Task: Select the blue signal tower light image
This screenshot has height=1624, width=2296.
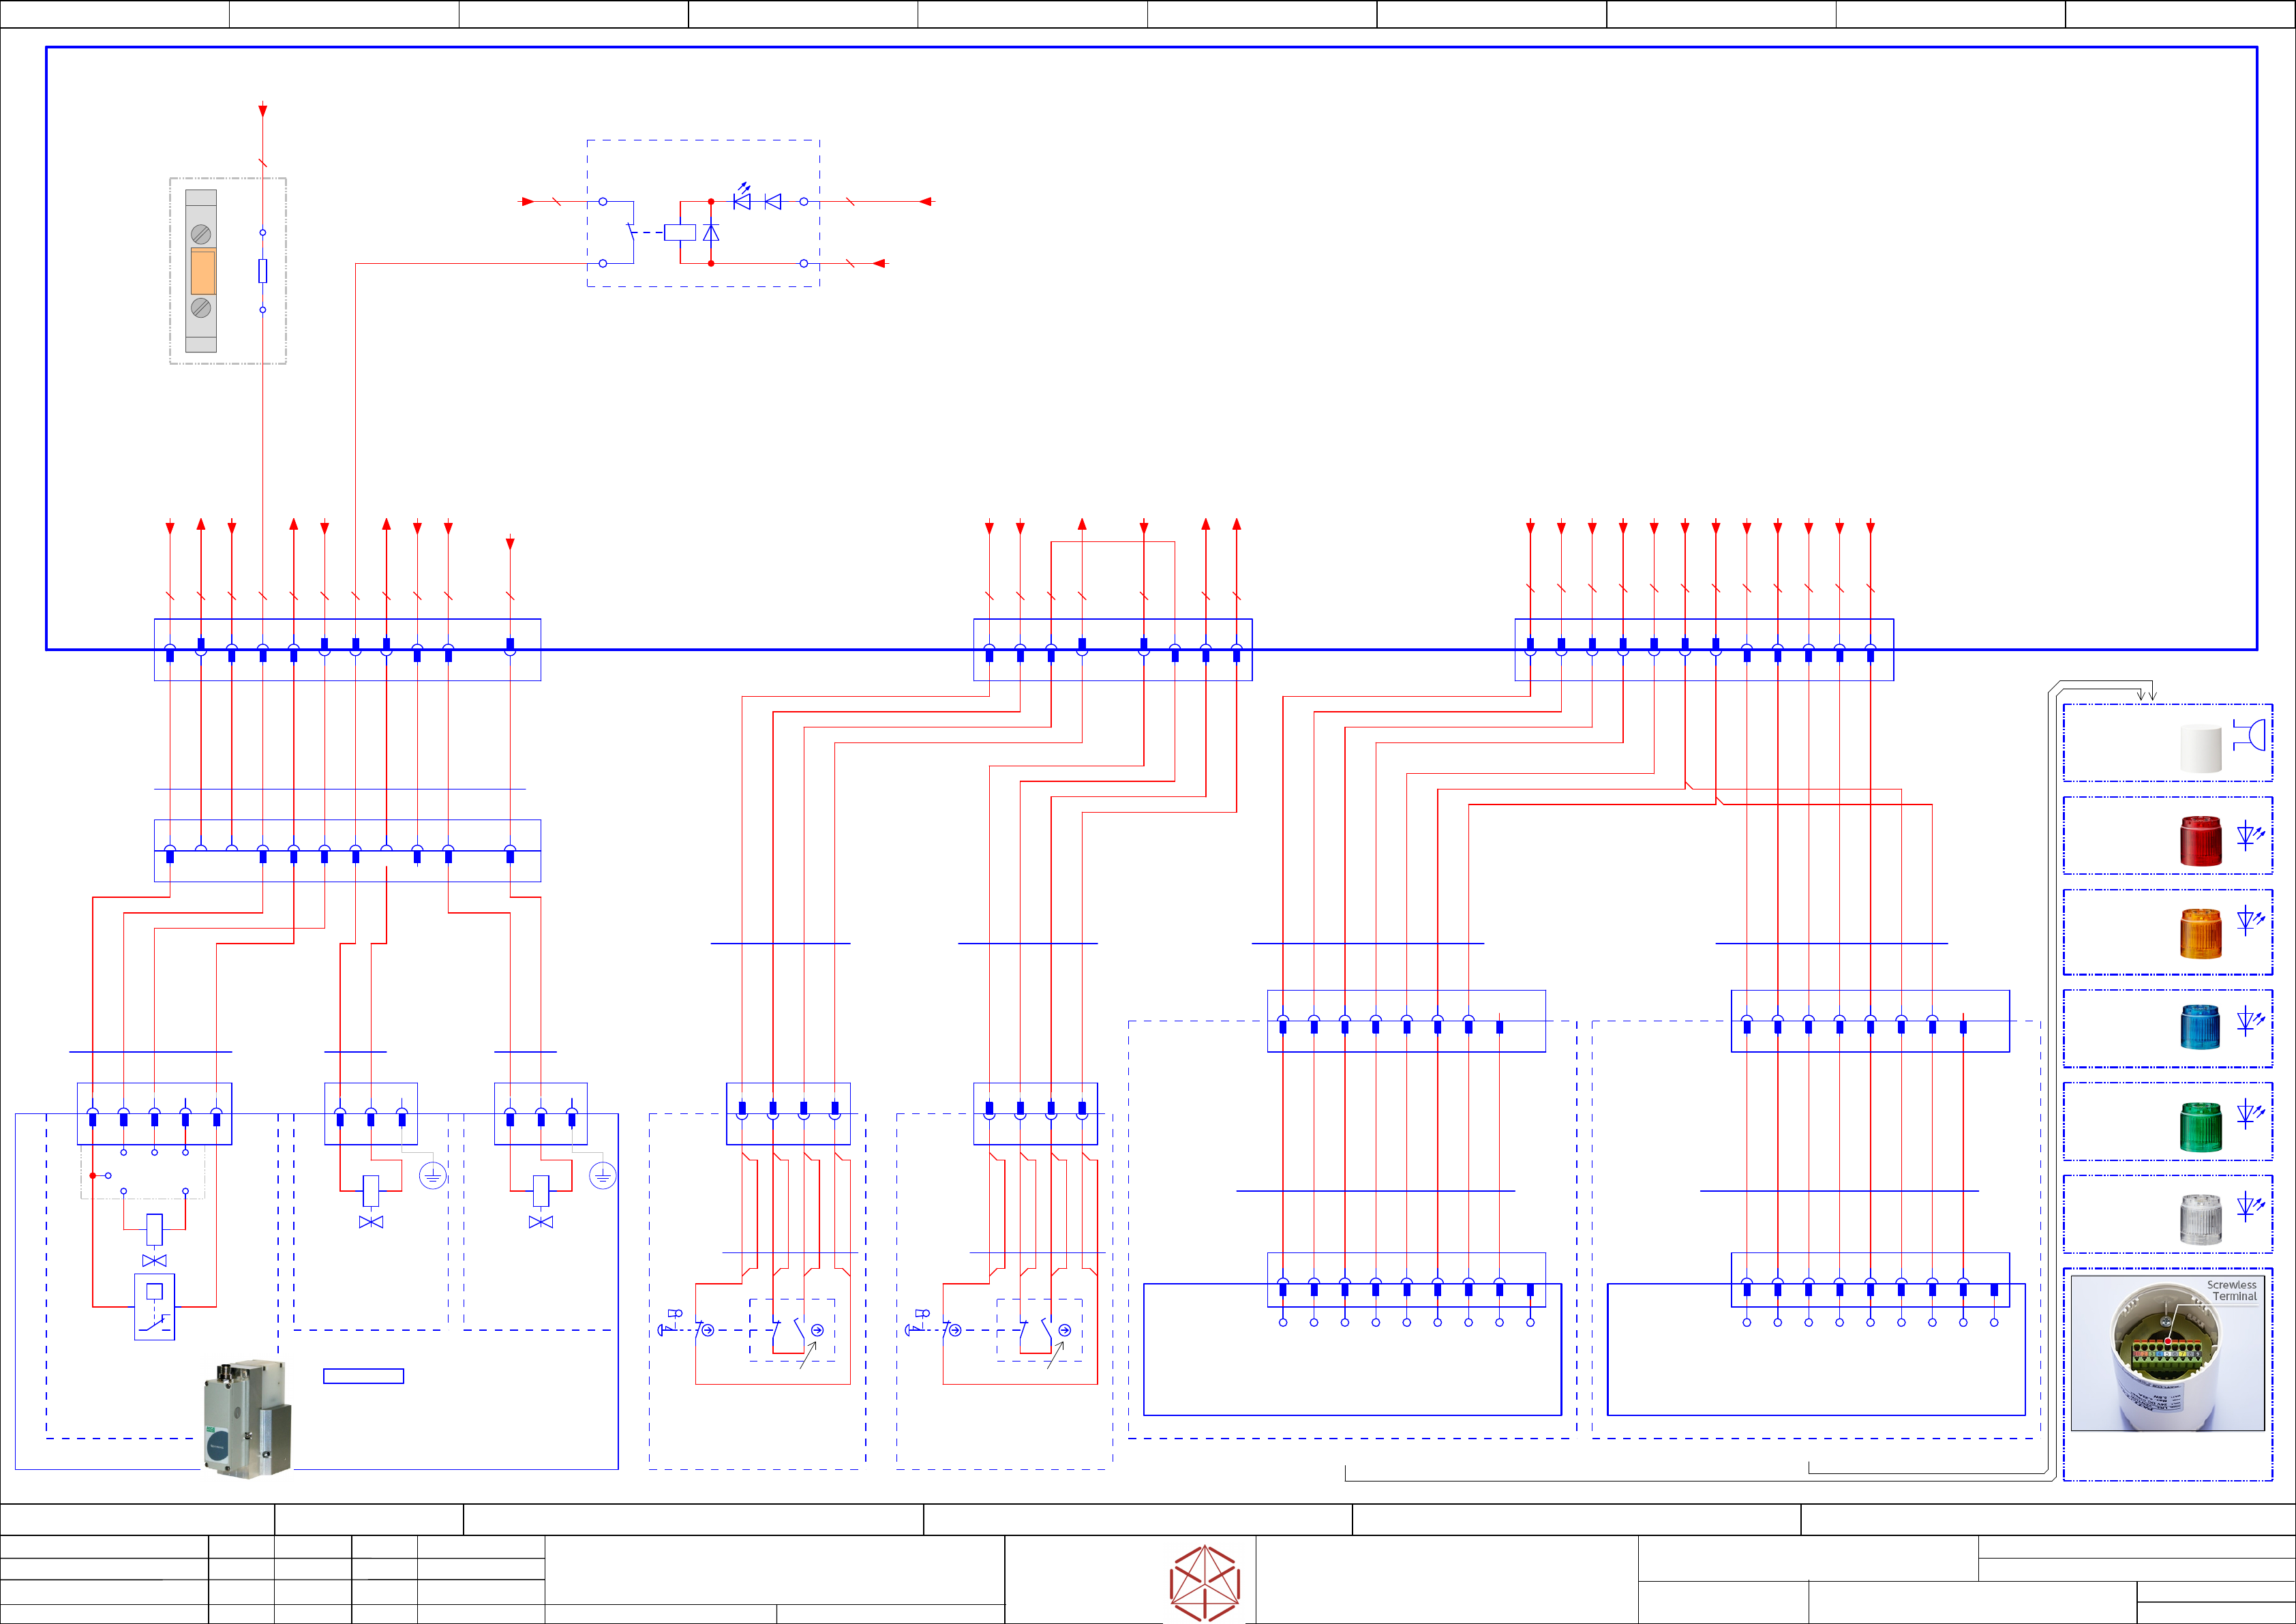Action: 2200,1027
